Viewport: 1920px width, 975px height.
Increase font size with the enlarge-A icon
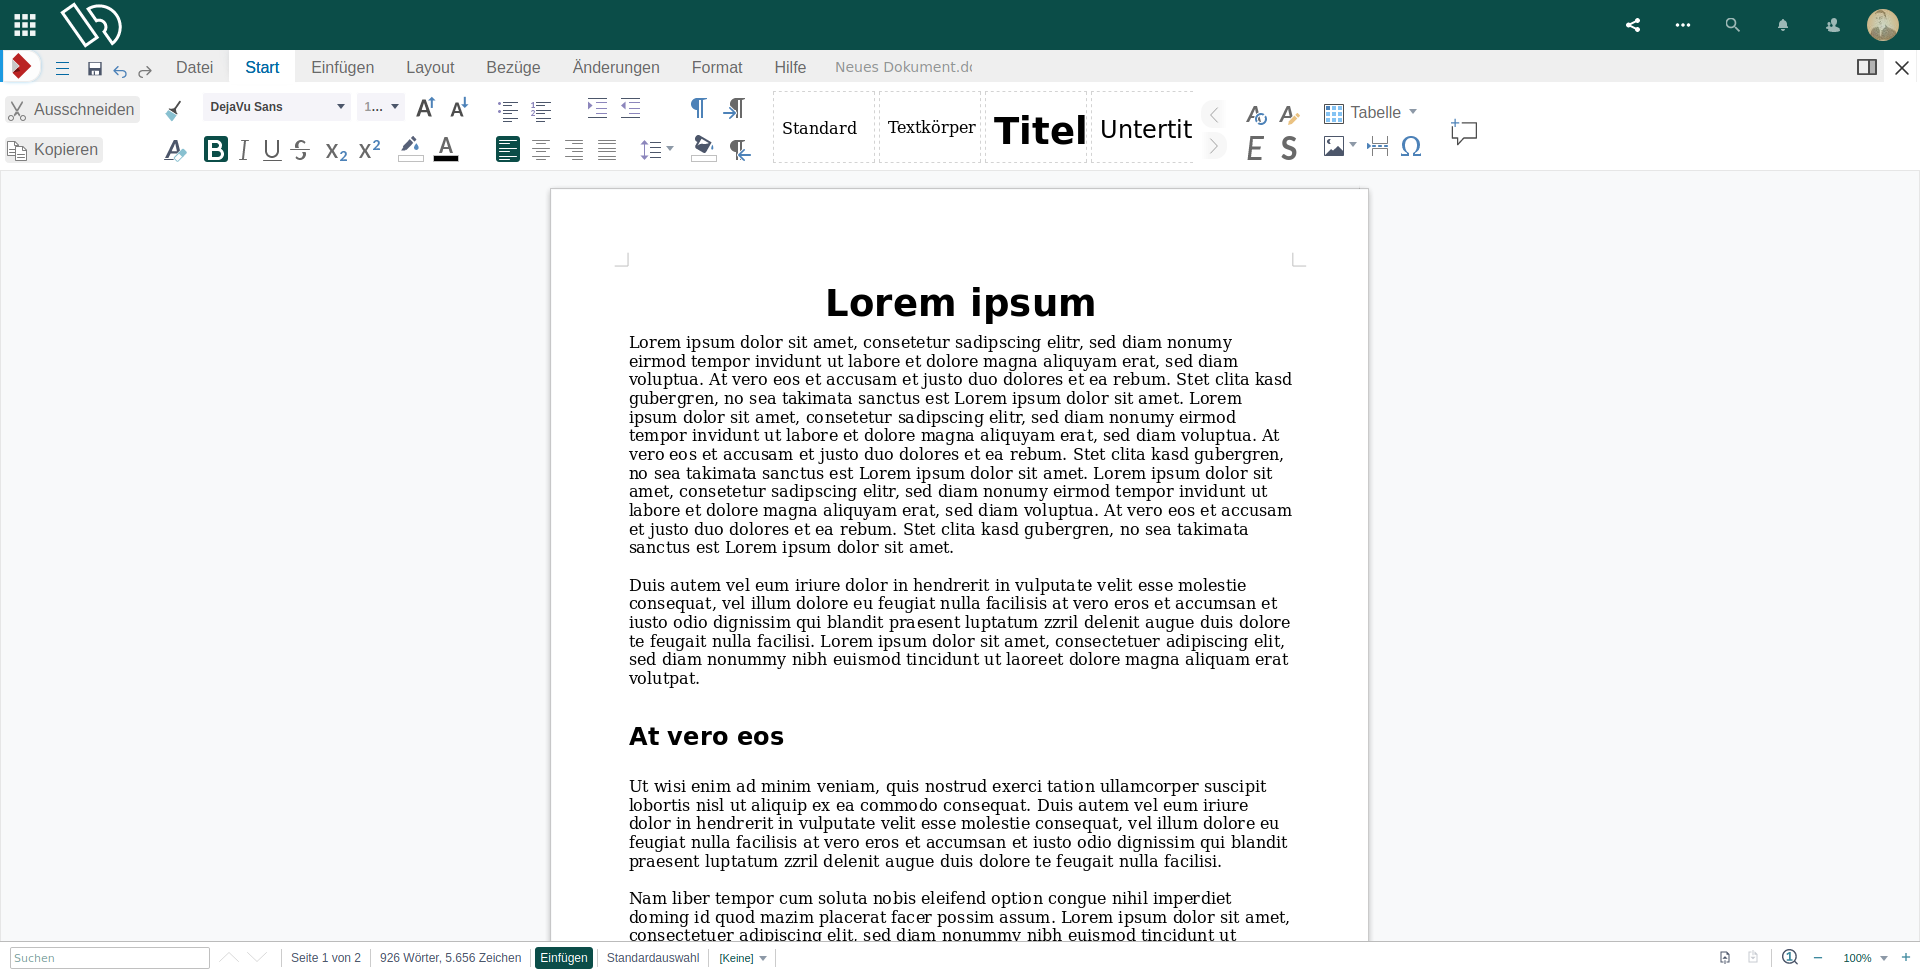coord(425,107)
